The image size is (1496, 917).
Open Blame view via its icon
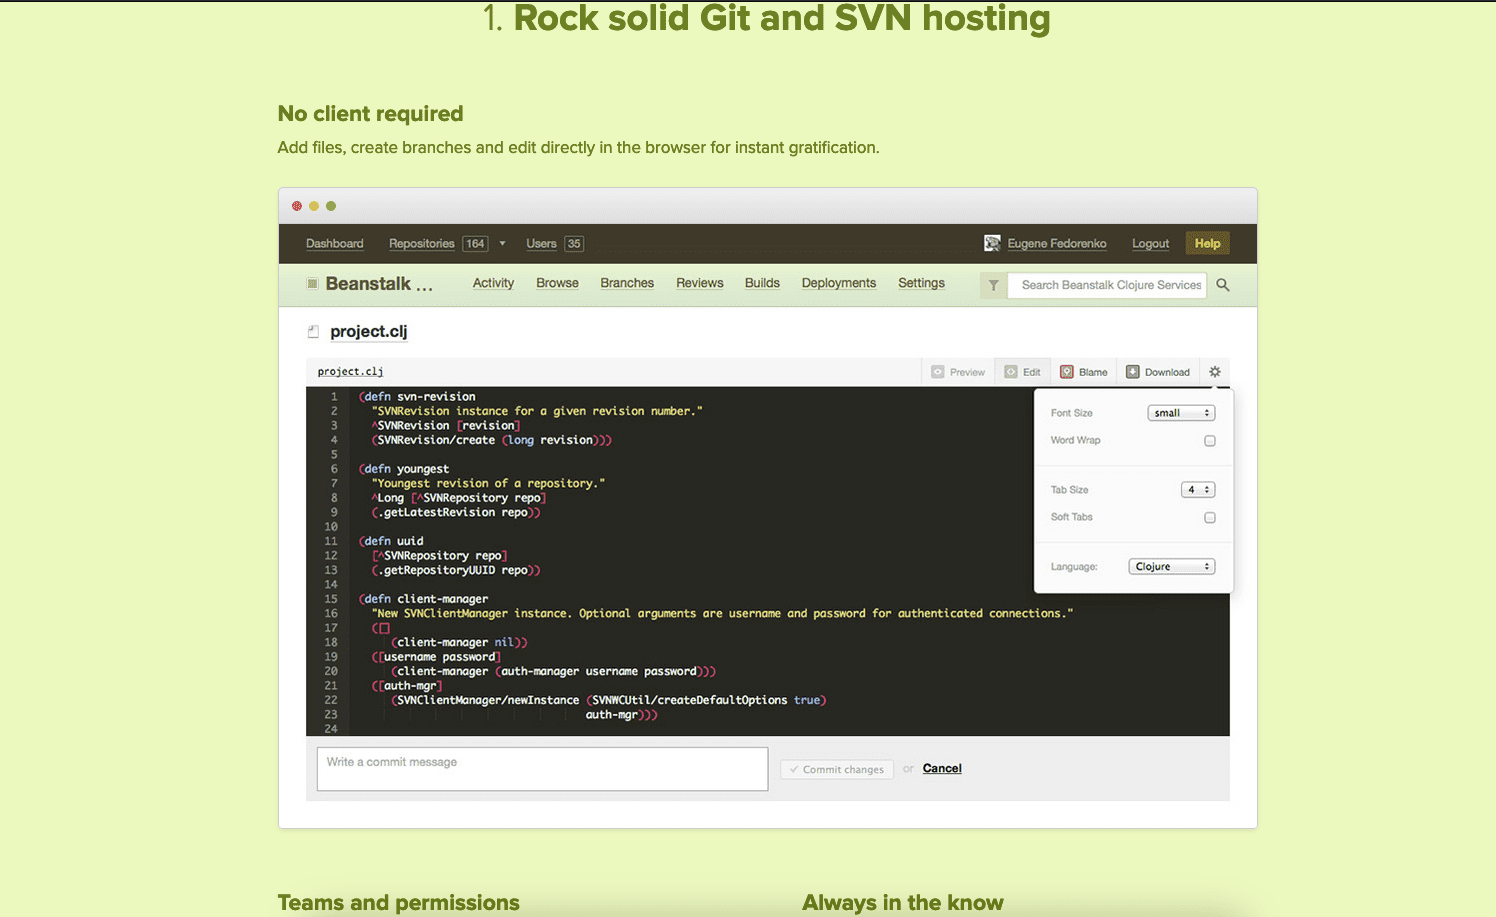1065,371
